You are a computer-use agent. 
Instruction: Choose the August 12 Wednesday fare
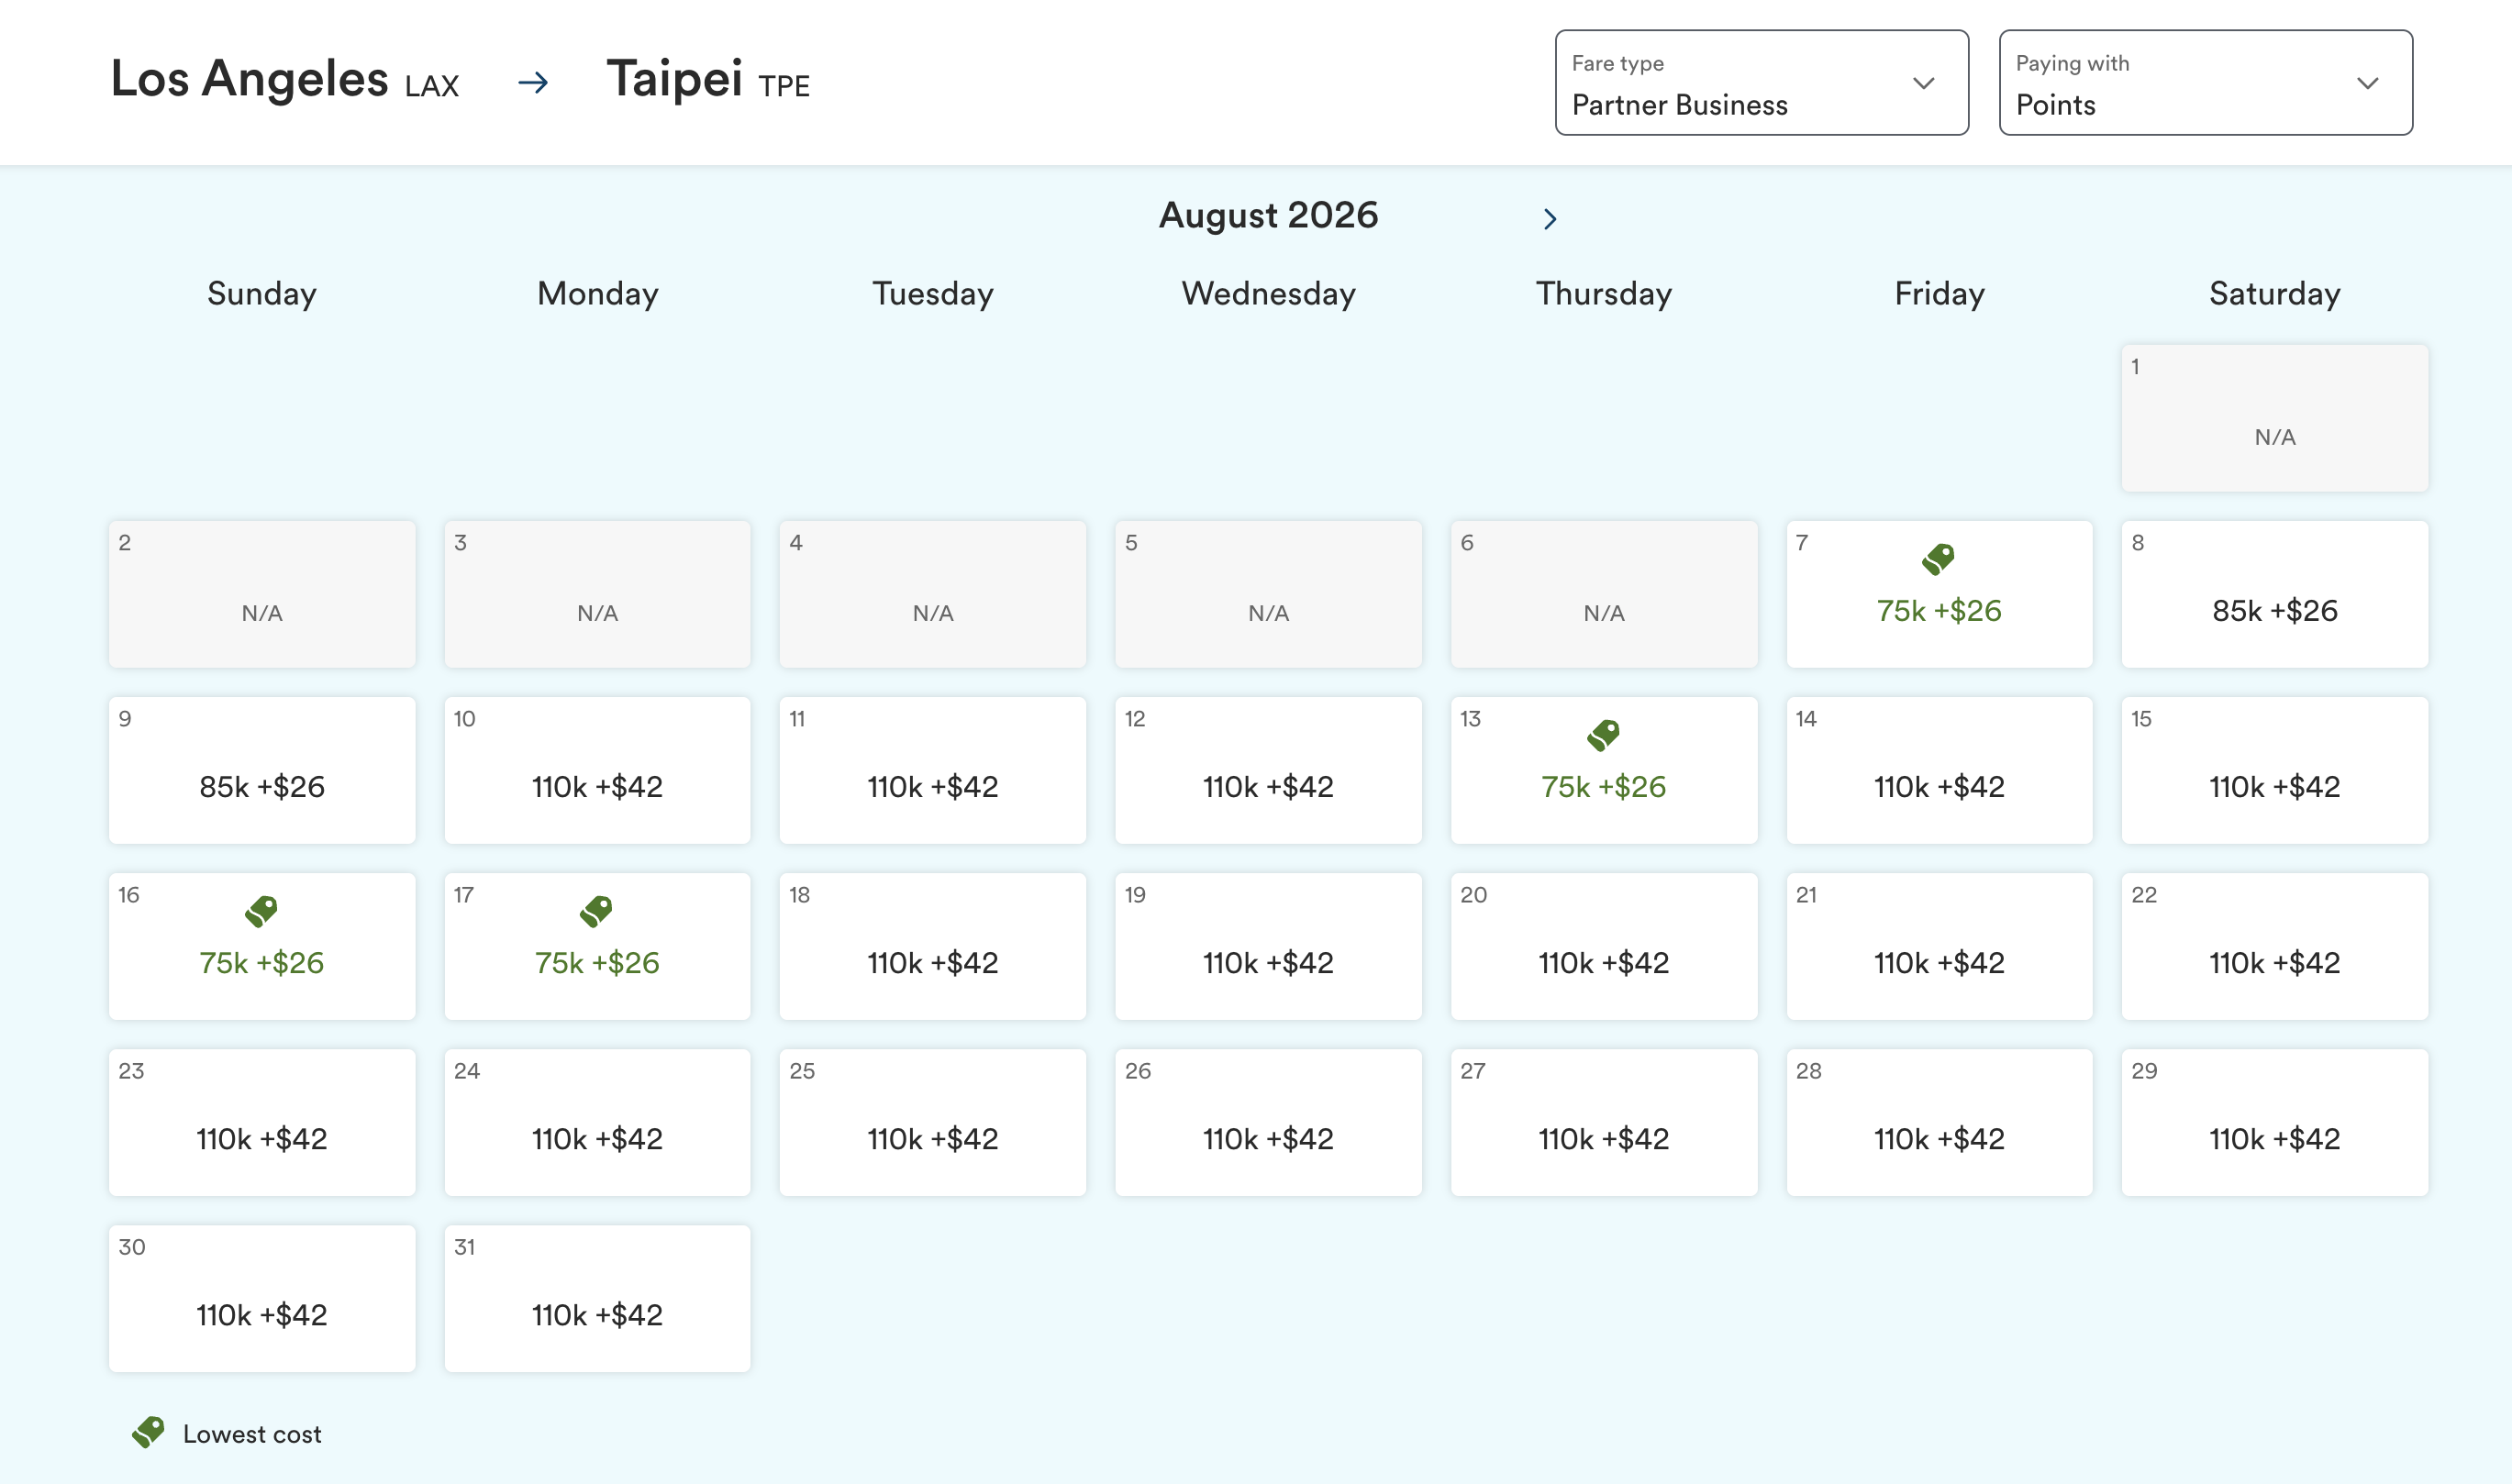pos(1268,770)
